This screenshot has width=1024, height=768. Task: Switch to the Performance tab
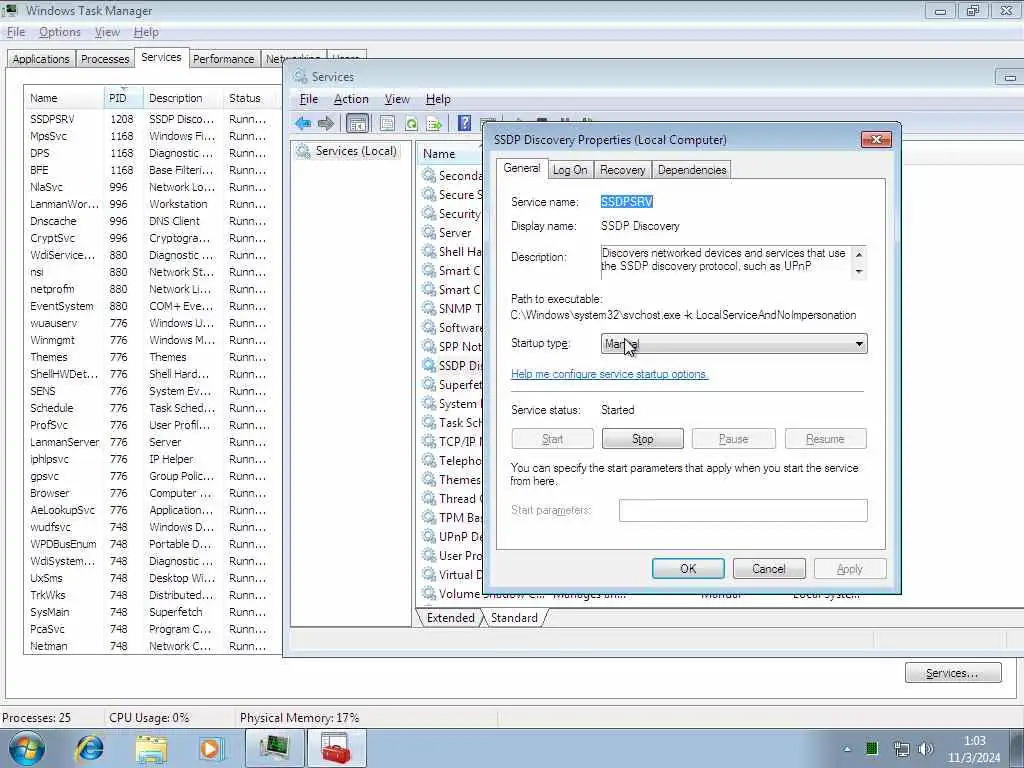click(x=223, y=59)
